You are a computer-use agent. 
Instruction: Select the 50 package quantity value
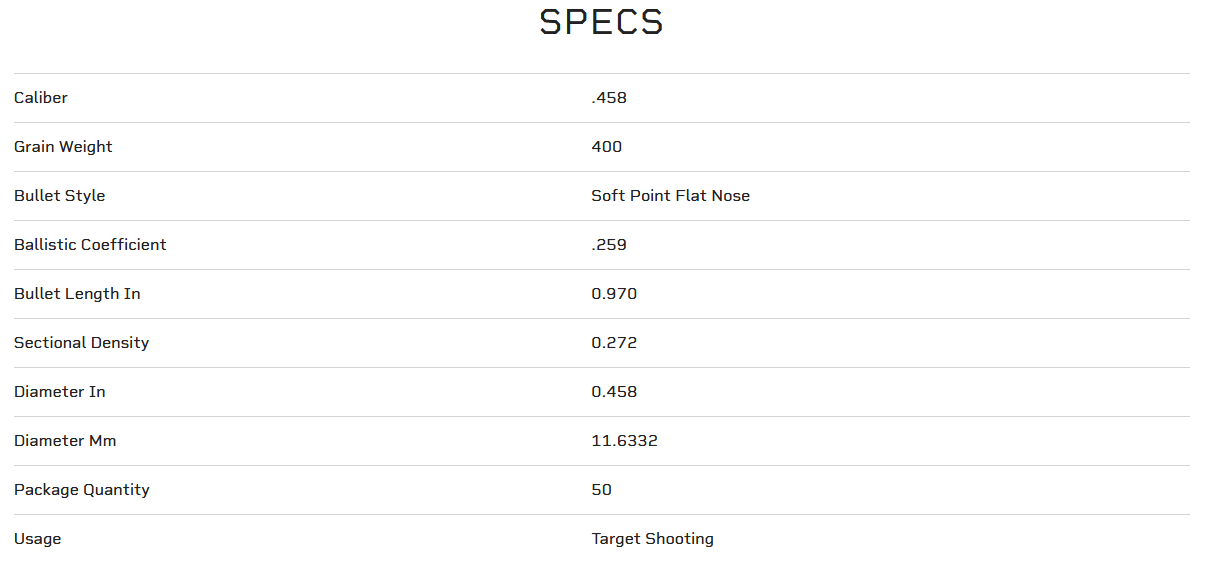click(601, 490)
